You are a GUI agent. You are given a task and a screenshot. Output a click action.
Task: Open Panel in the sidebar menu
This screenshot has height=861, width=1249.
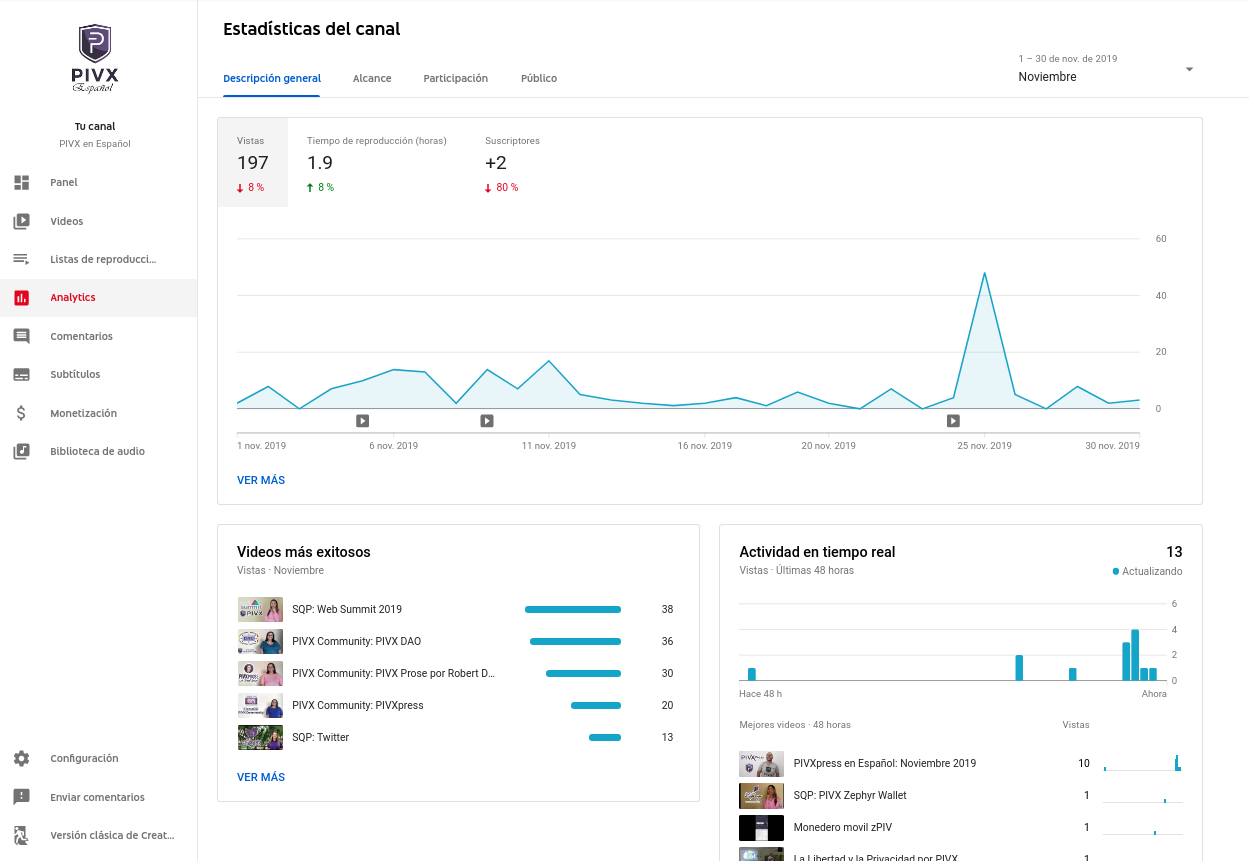(x=98, y=183)
